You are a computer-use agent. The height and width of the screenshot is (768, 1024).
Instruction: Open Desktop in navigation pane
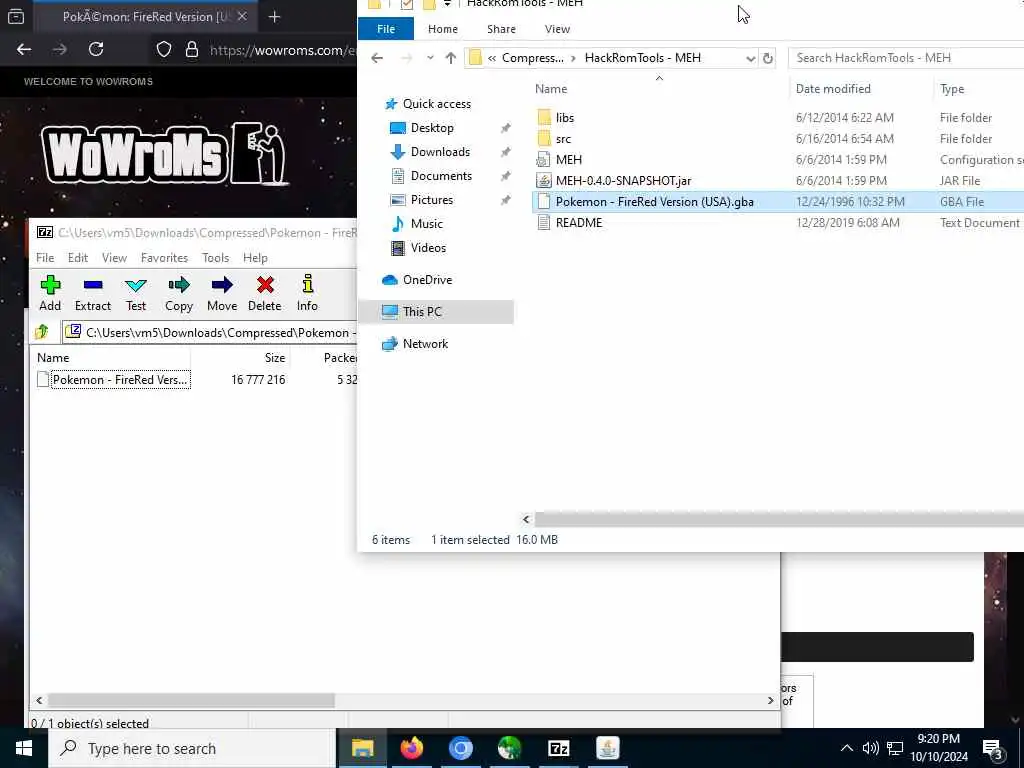tap(432, 128)
